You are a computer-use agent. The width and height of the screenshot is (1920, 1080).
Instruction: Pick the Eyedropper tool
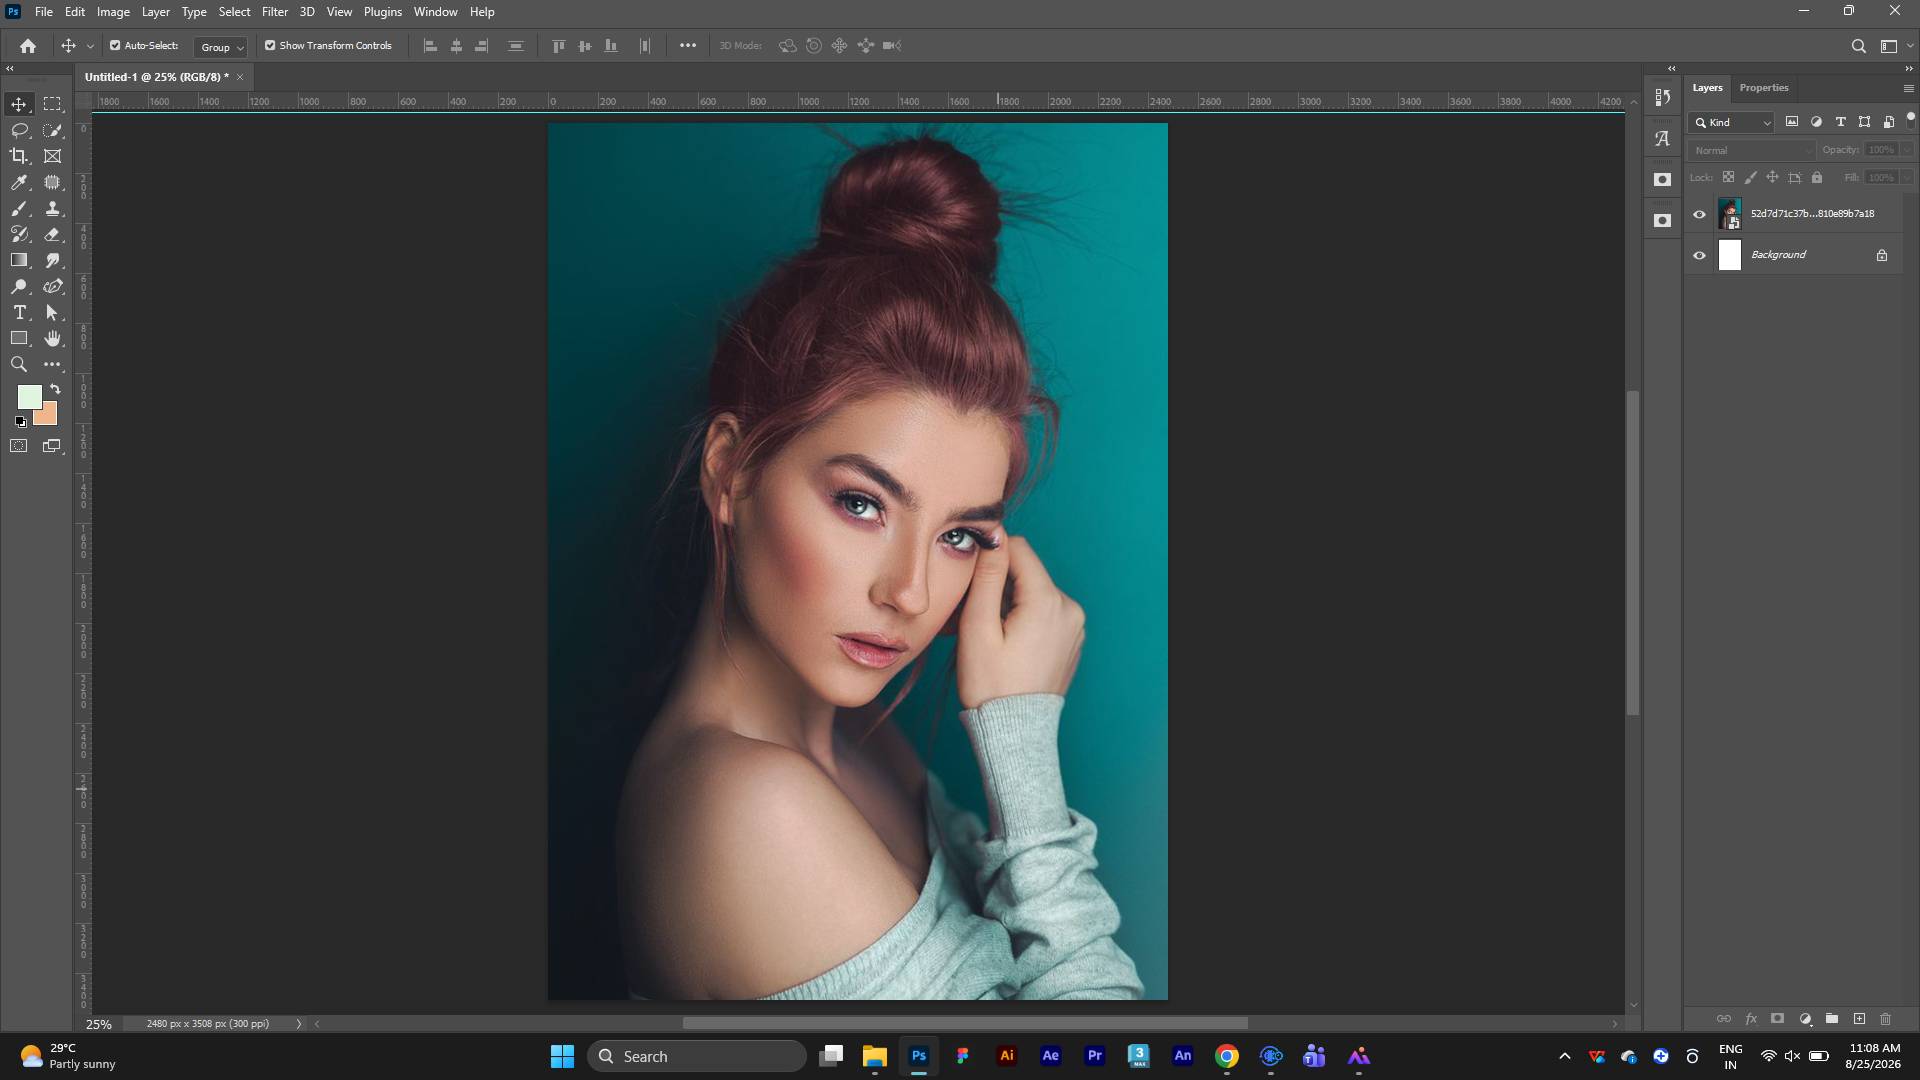pyautogui.click(x=19, y=182)
